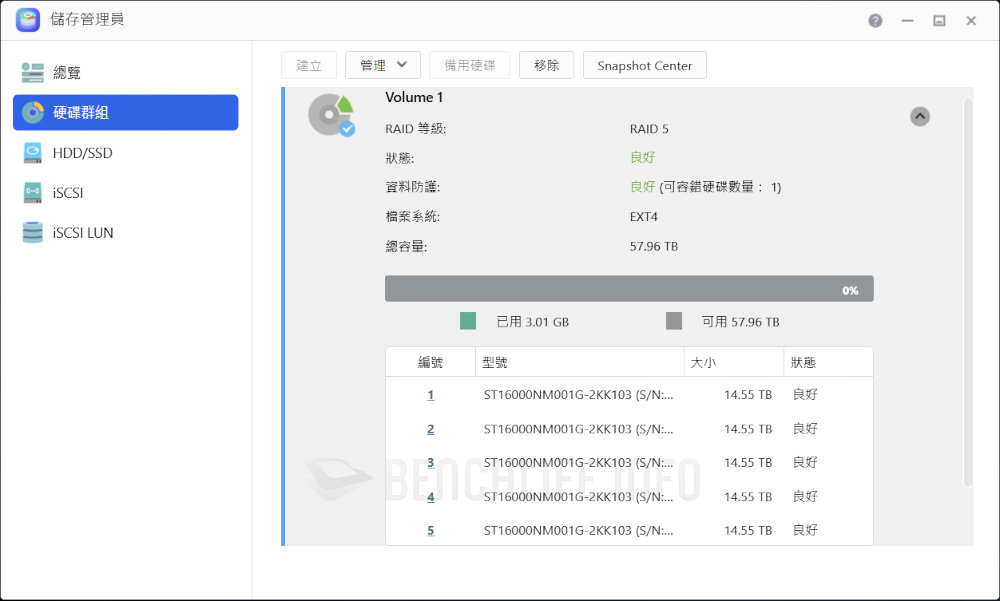Click the green 已用 used-space legend swatch
Image resolution: width=1000 pixels, height=601 pixels.
click(x=468, y=321)
